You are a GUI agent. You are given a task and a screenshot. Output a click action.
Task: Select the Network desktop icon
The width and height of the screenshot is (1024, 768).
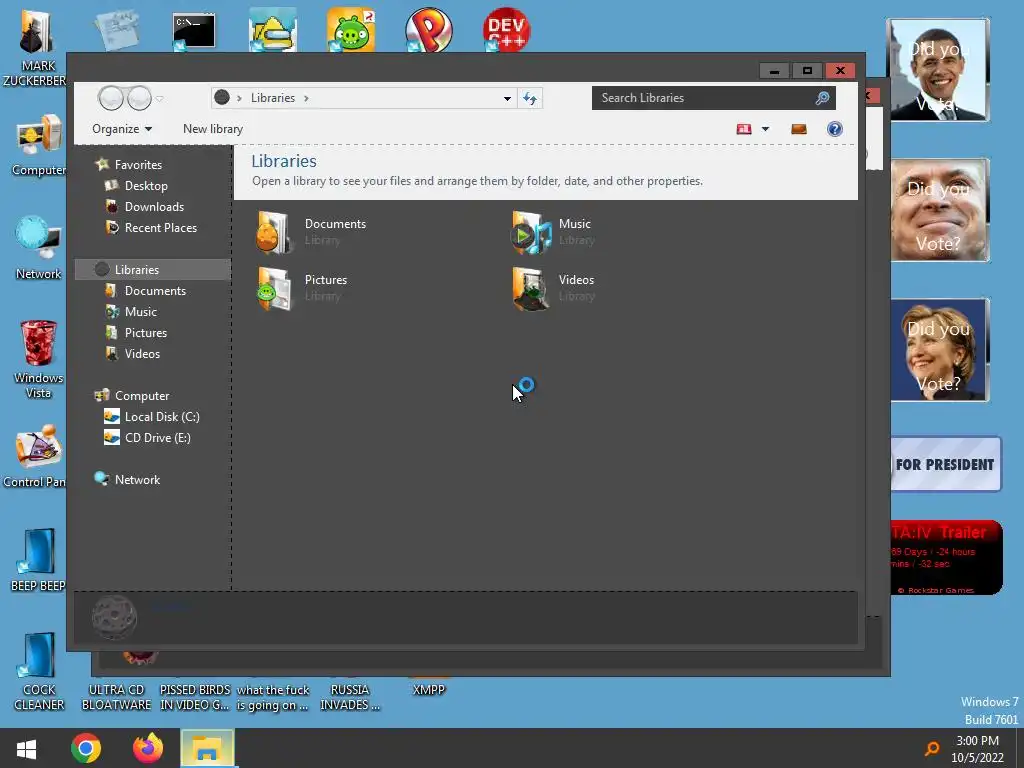click(39, 248)
